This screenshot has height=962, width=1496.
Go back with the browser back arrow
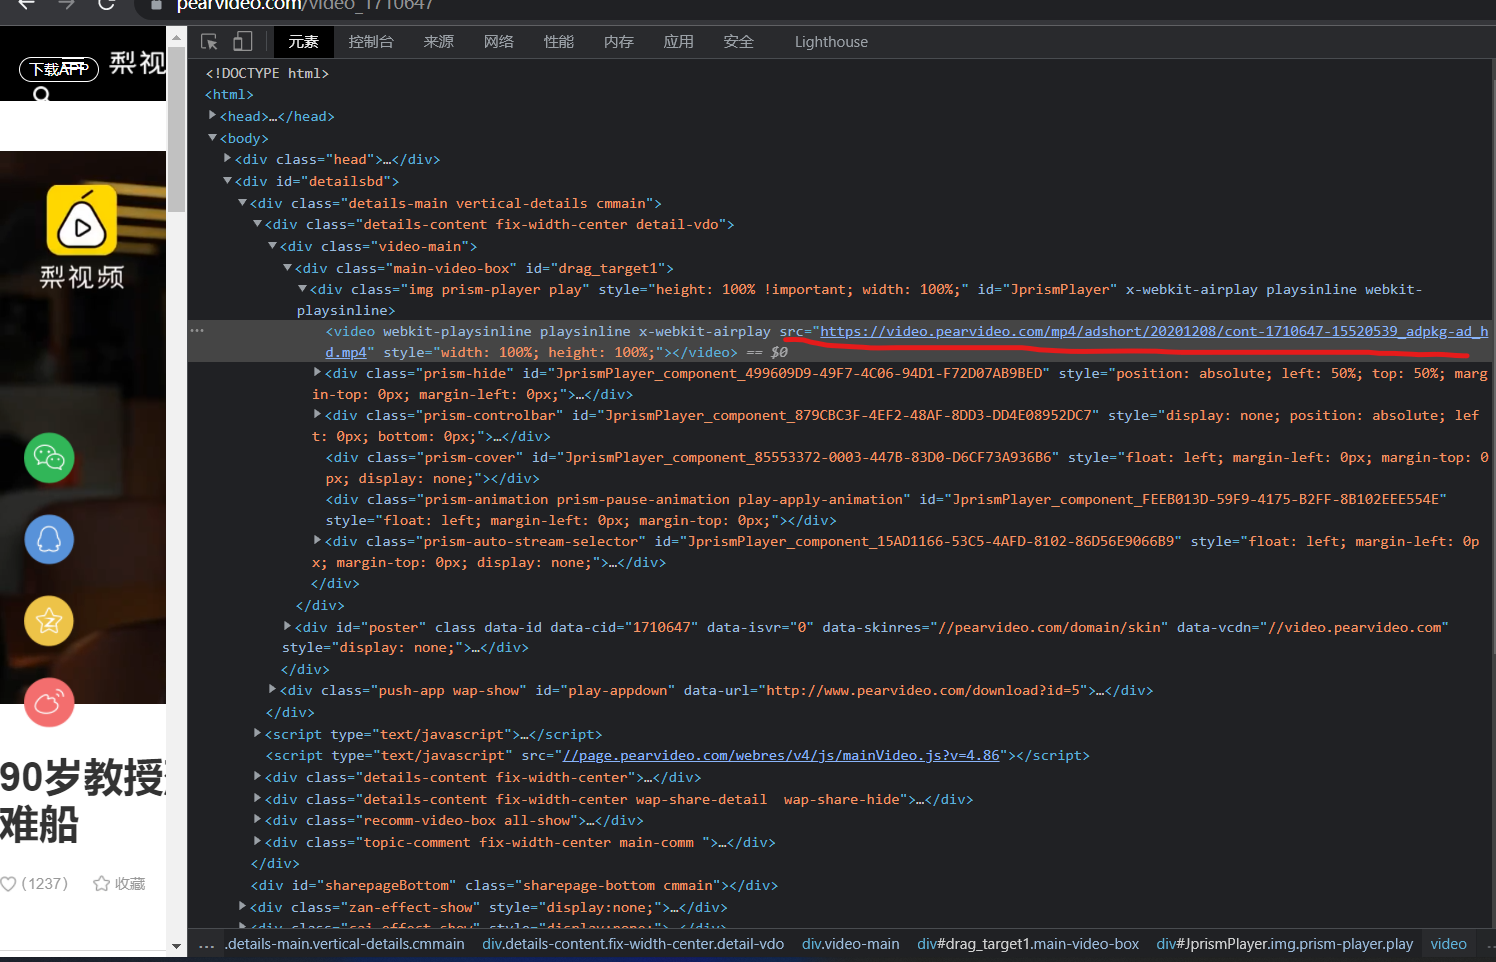(27, 5)
